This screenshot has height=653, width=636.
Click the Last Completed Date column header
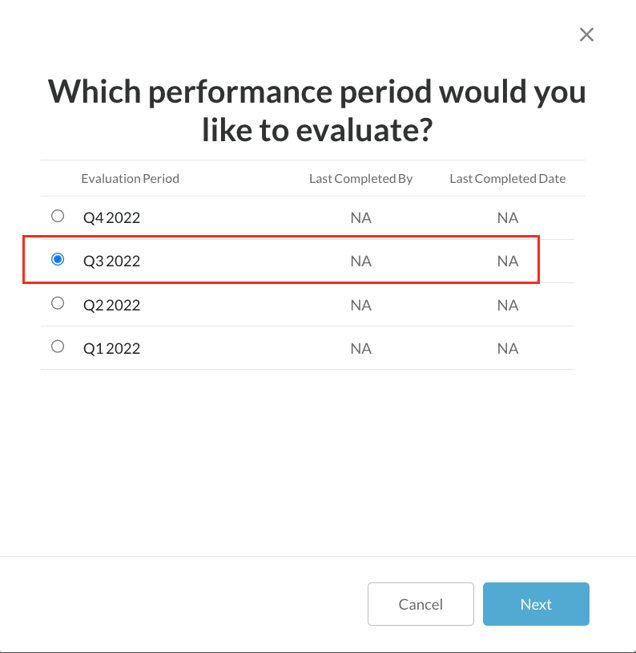(508, 179)
